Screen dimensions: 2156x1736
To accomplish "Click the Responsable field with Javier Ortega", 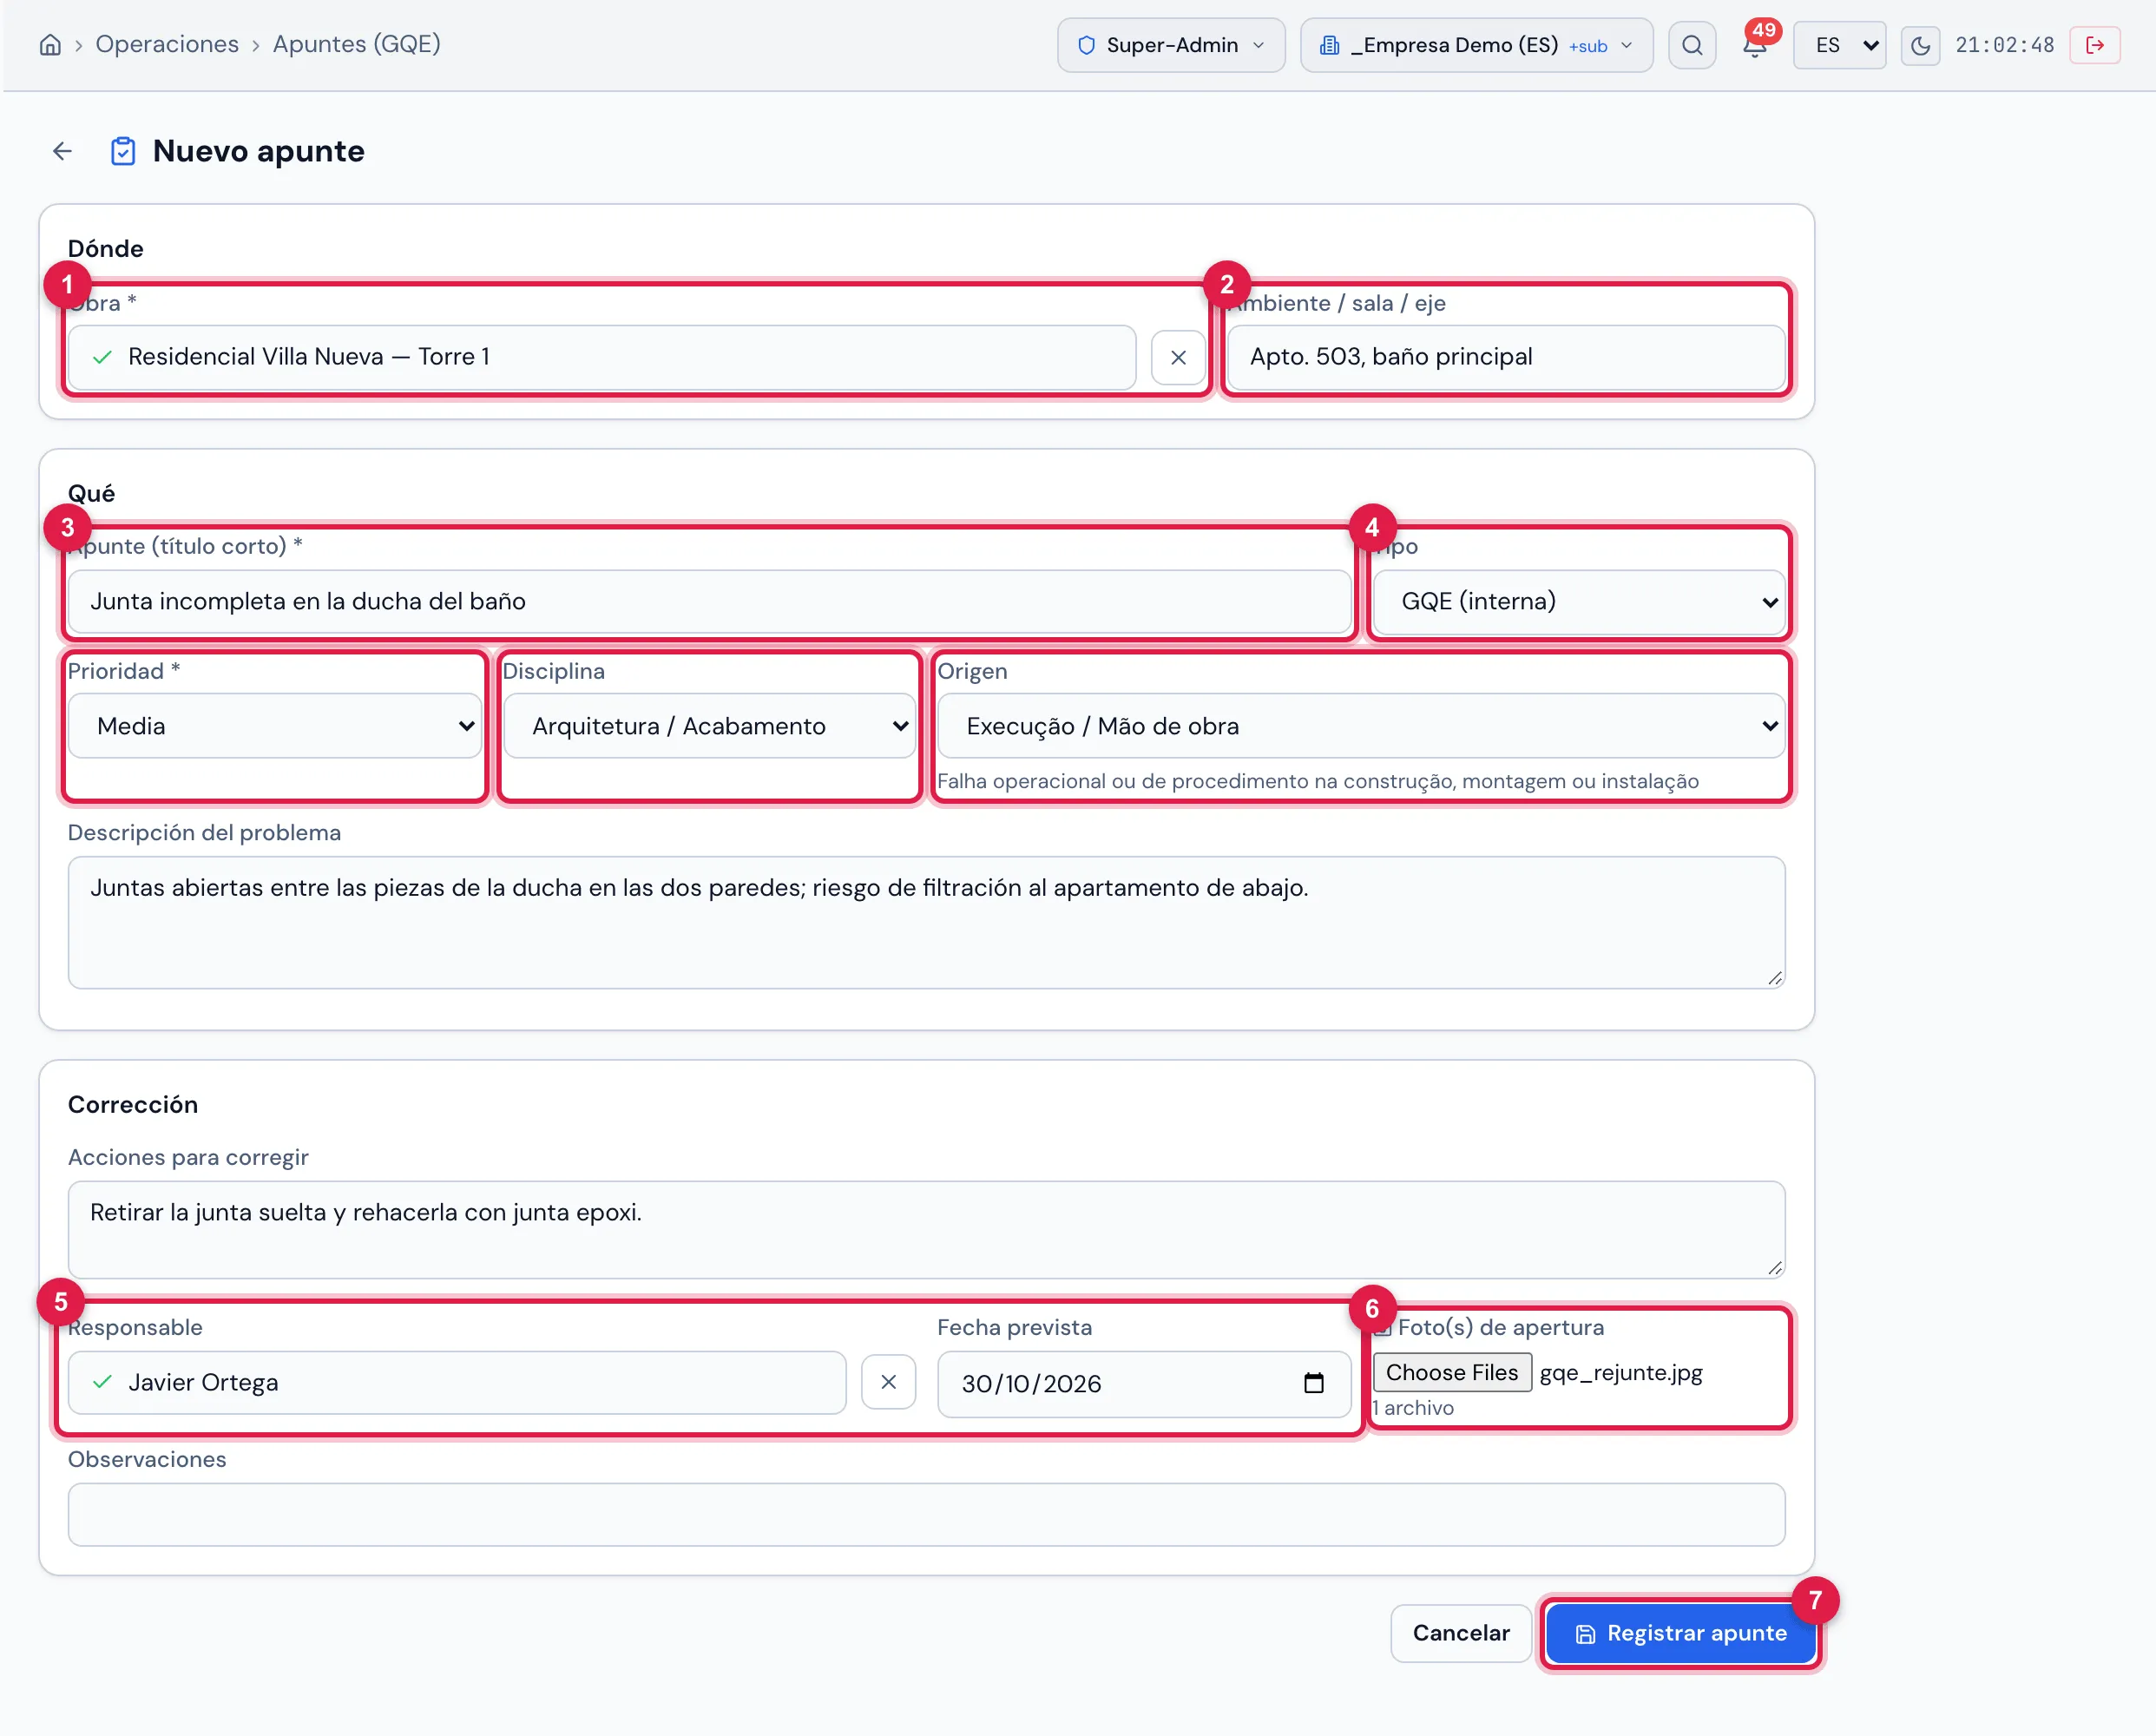I will [457, 1382].
